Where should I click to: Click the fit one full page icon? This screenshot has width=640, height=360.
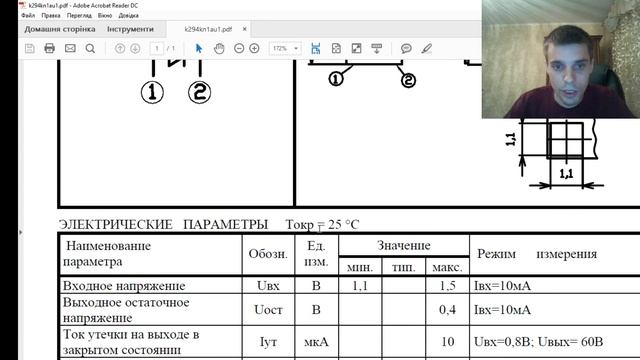tap(336, 49)
